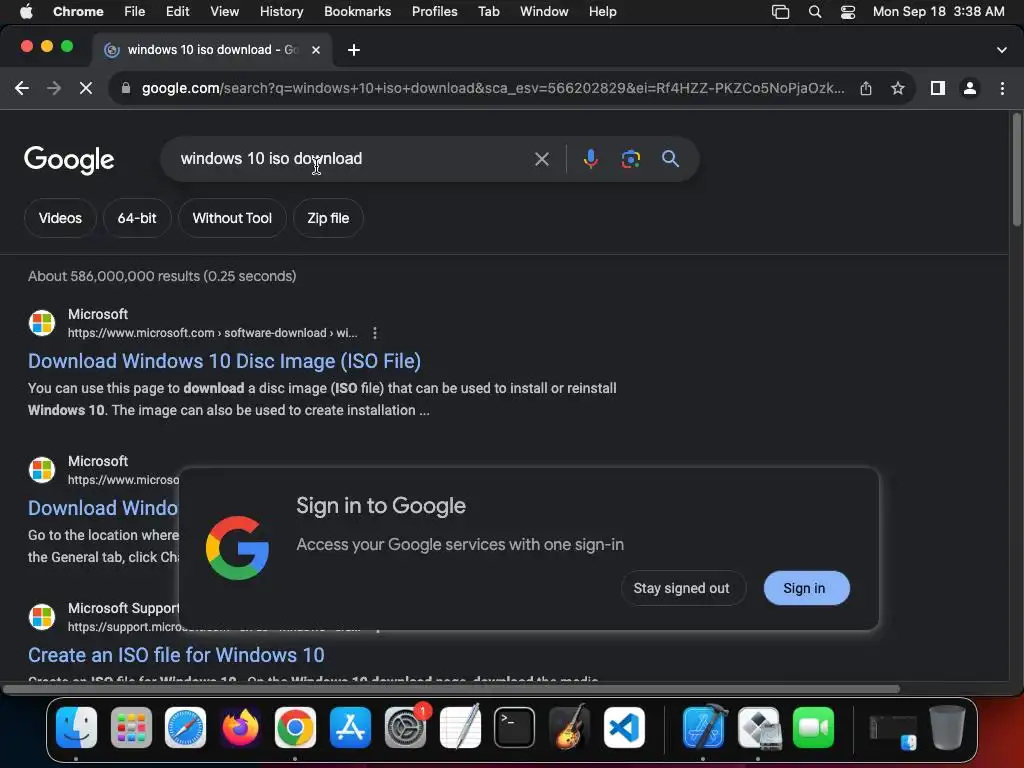
Task: Stop page loading with X button
Action: click(x=86, y=88)
